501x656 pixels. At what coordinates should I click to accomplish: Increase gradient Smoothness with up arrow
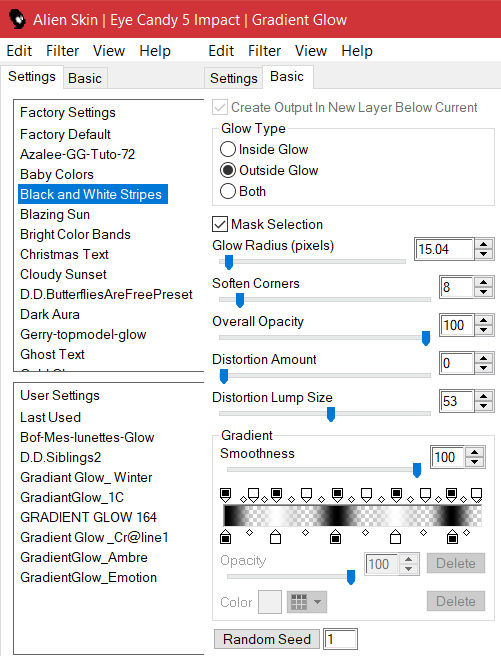(474, 452)
